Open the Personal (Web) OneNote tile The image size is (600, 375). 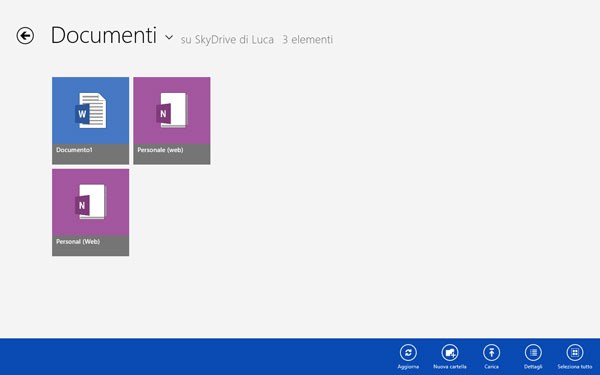(91, 212)
